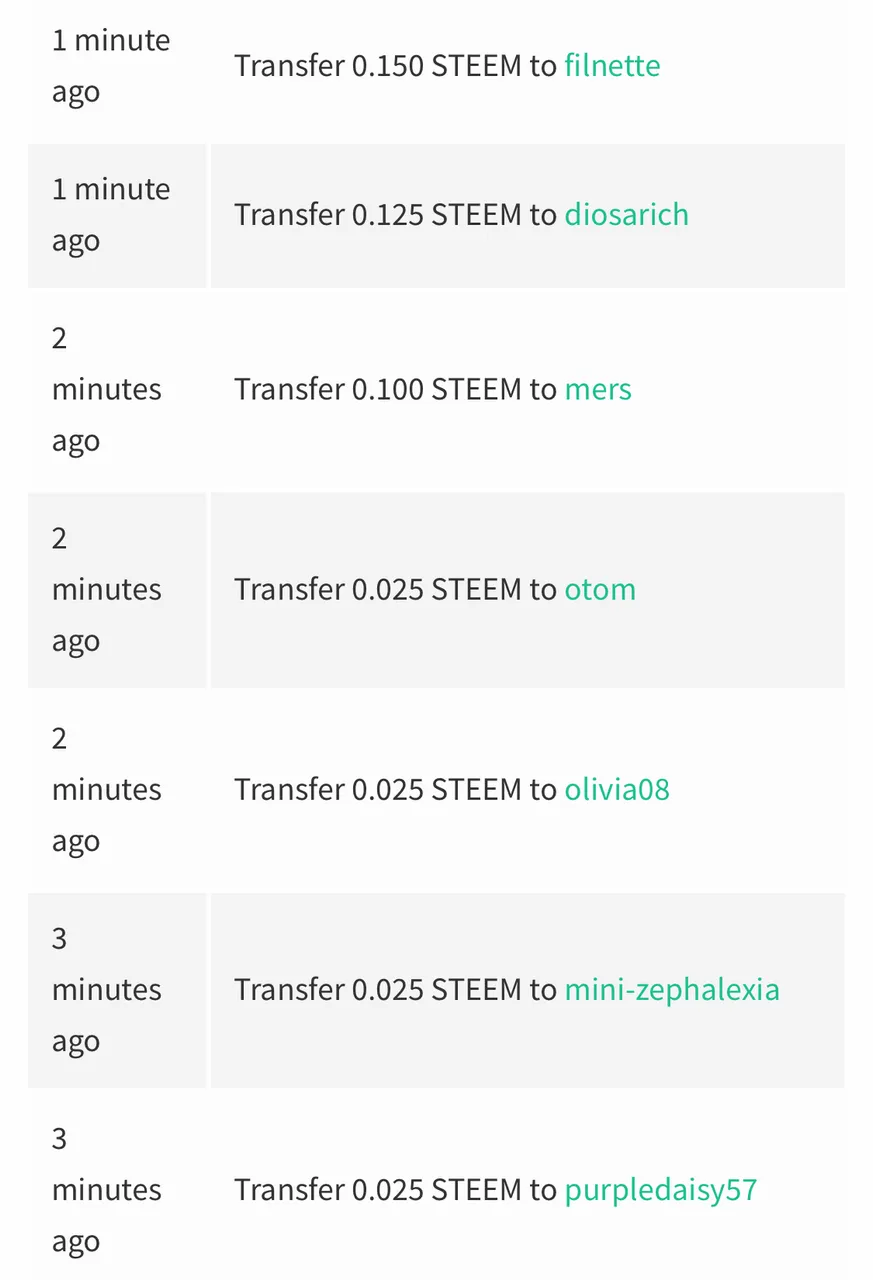Click the timestamp beside the otom transfer
Viewport: 873px width, 1280px height.
point(106,589)
